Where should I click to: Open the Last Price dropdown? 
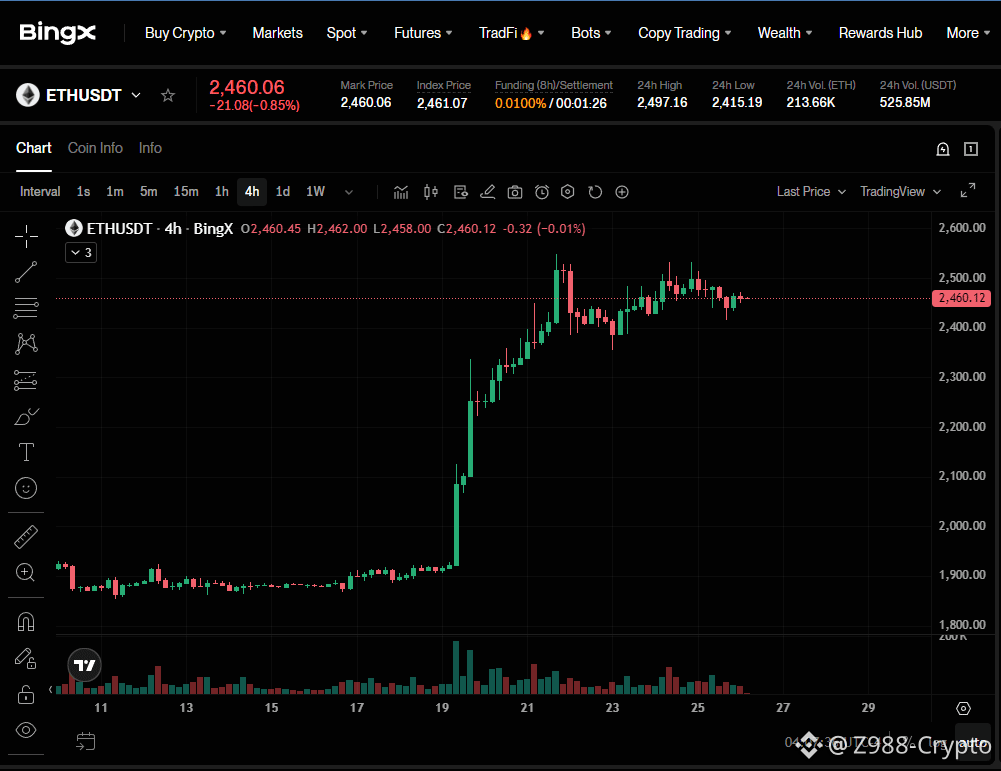click(811, 191)
